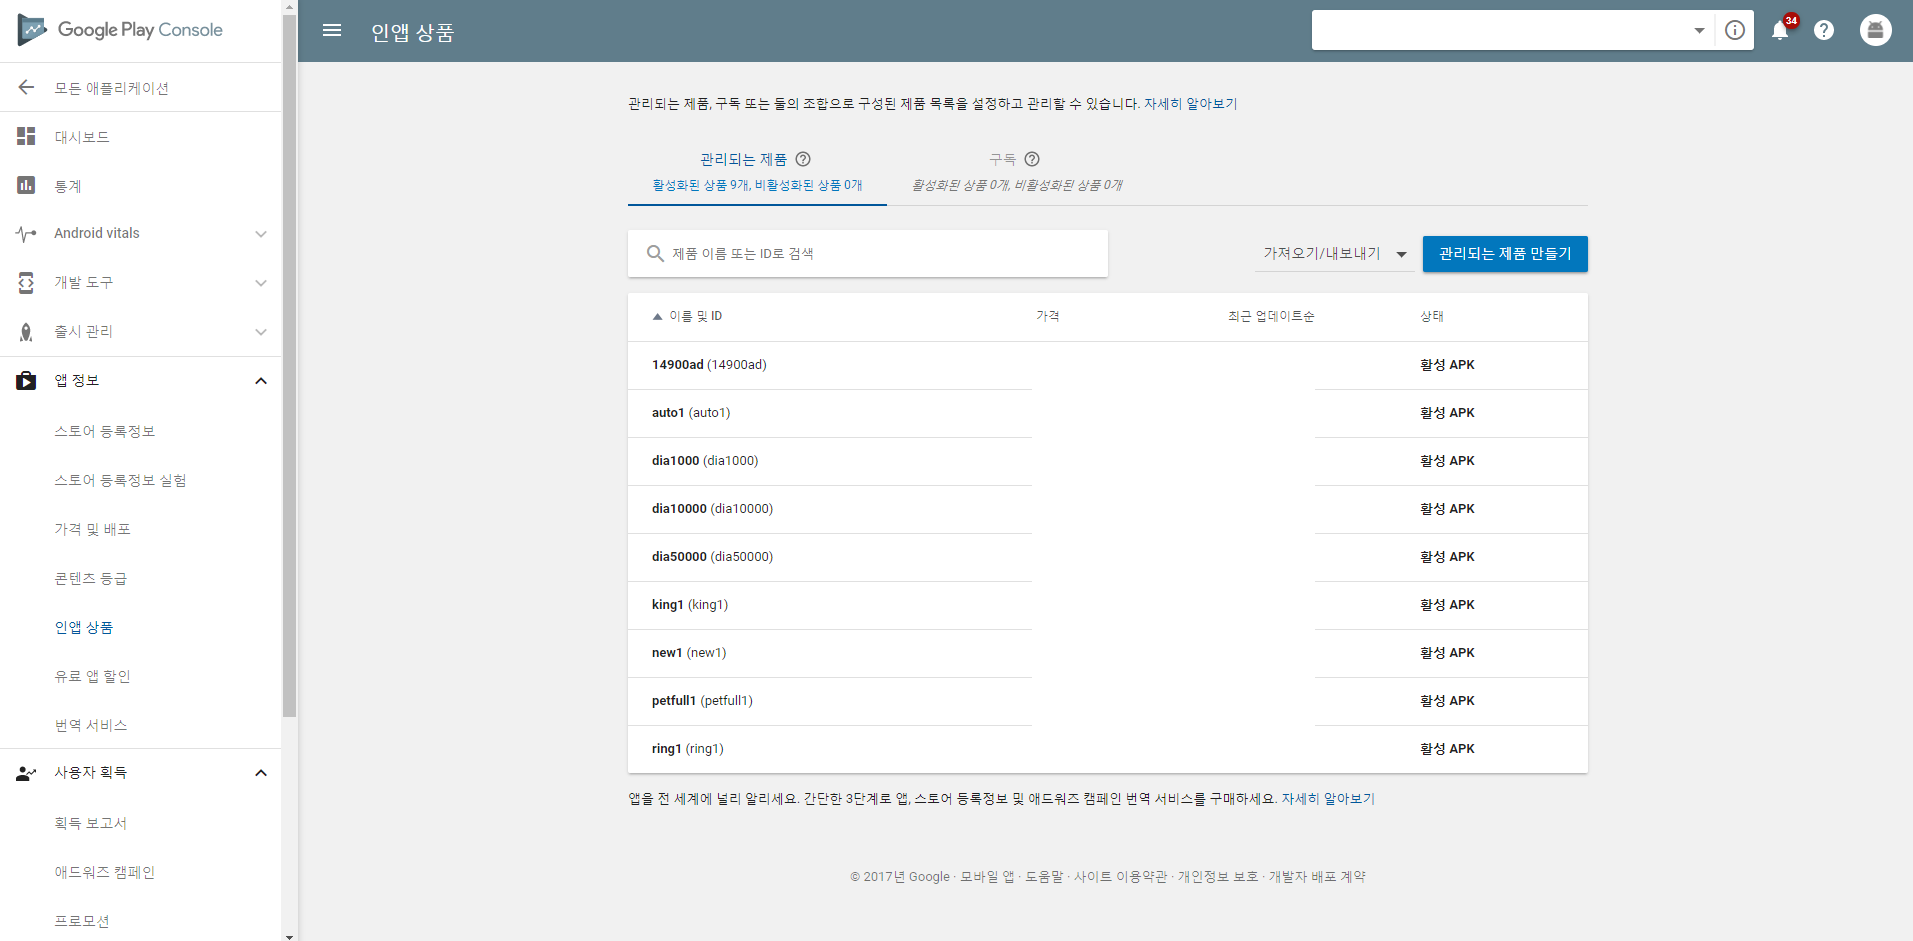This screenshot has width=1913, height=941.
Task: Focus the product name or ID search field
Action: click(868, 254)
